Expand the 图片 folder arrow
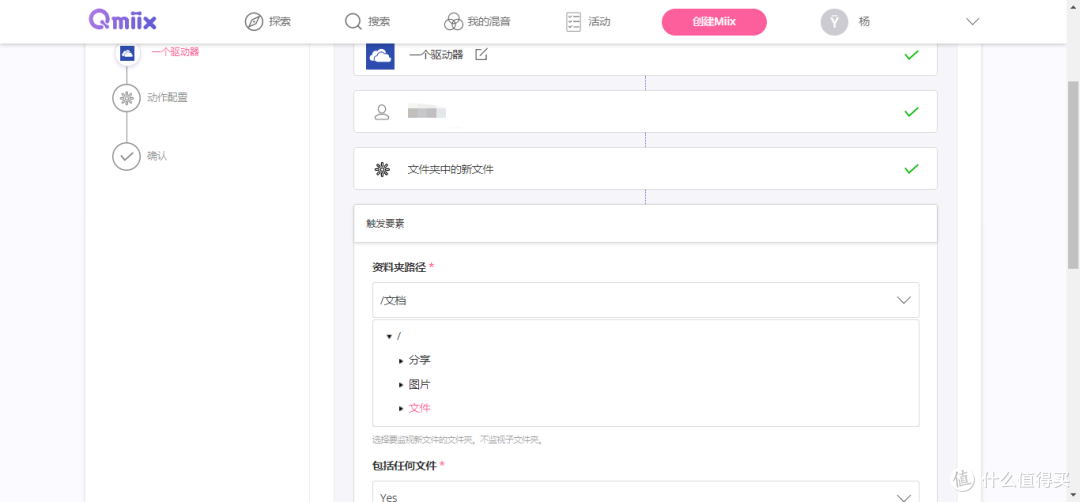Viewport: 1080px width, 502px height. tap(401, 385)
